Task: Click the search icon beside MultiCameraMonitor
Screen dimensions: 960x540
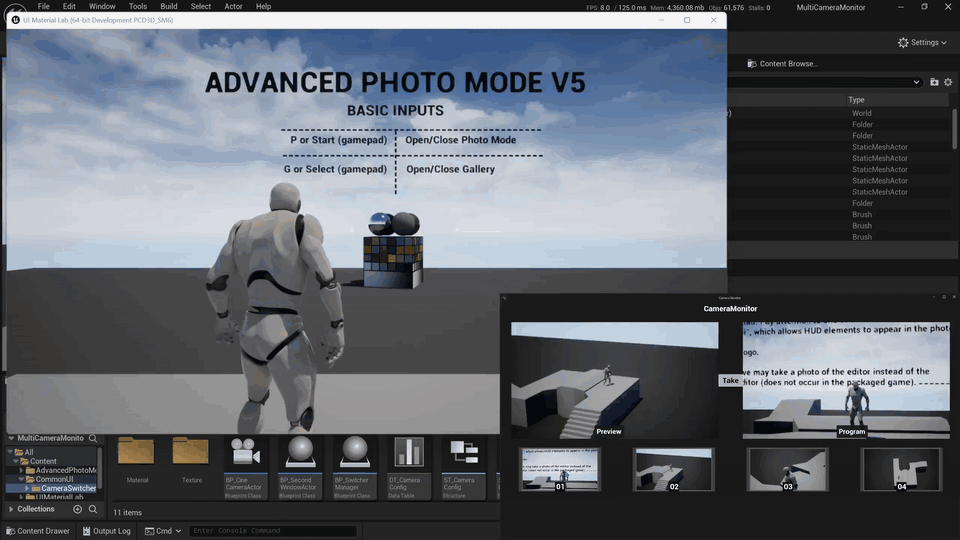Action: pyautogui.click(x=93, y=438)
